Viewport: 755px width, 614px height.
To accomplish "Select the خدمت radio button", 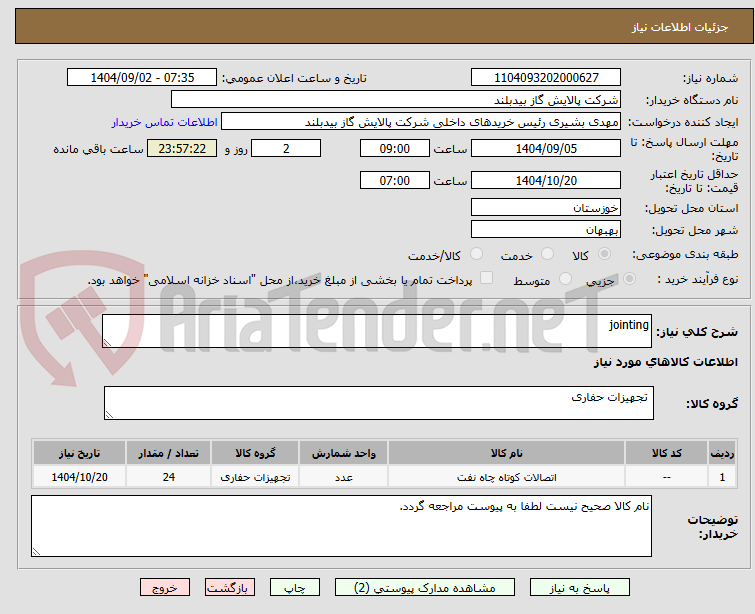I will coord(547,254).
